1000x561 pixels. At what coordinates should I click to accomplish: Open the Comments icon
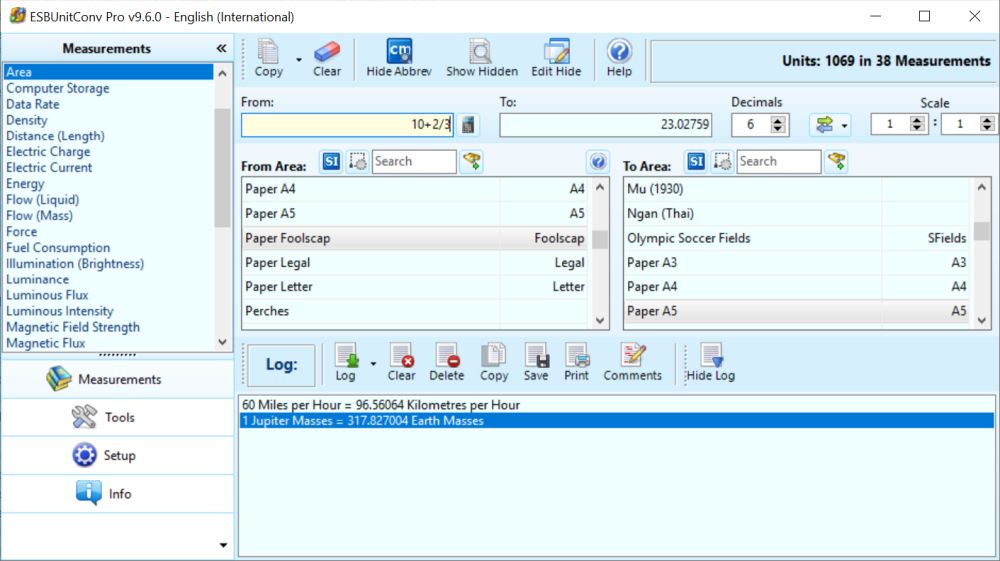633,363
